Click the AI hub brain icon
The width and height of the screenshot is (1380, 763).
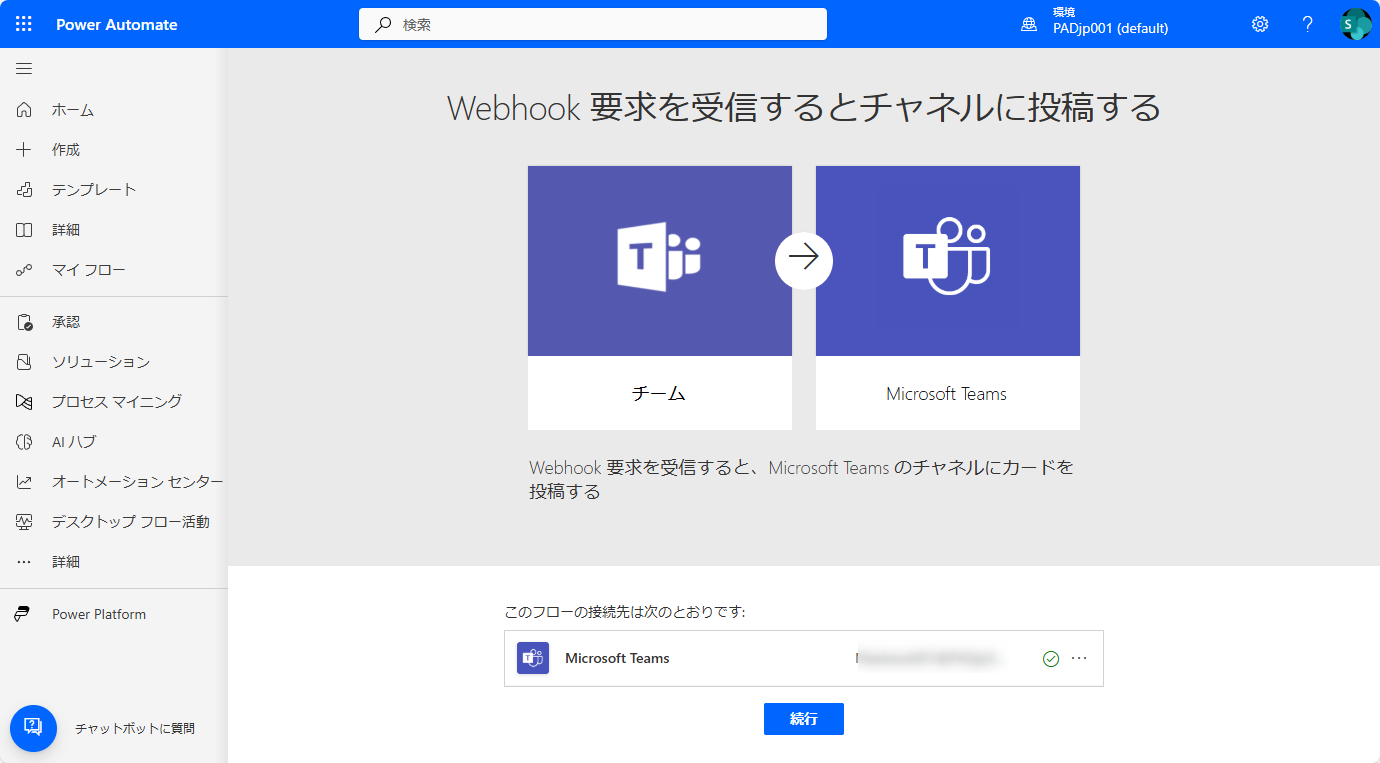24,442
